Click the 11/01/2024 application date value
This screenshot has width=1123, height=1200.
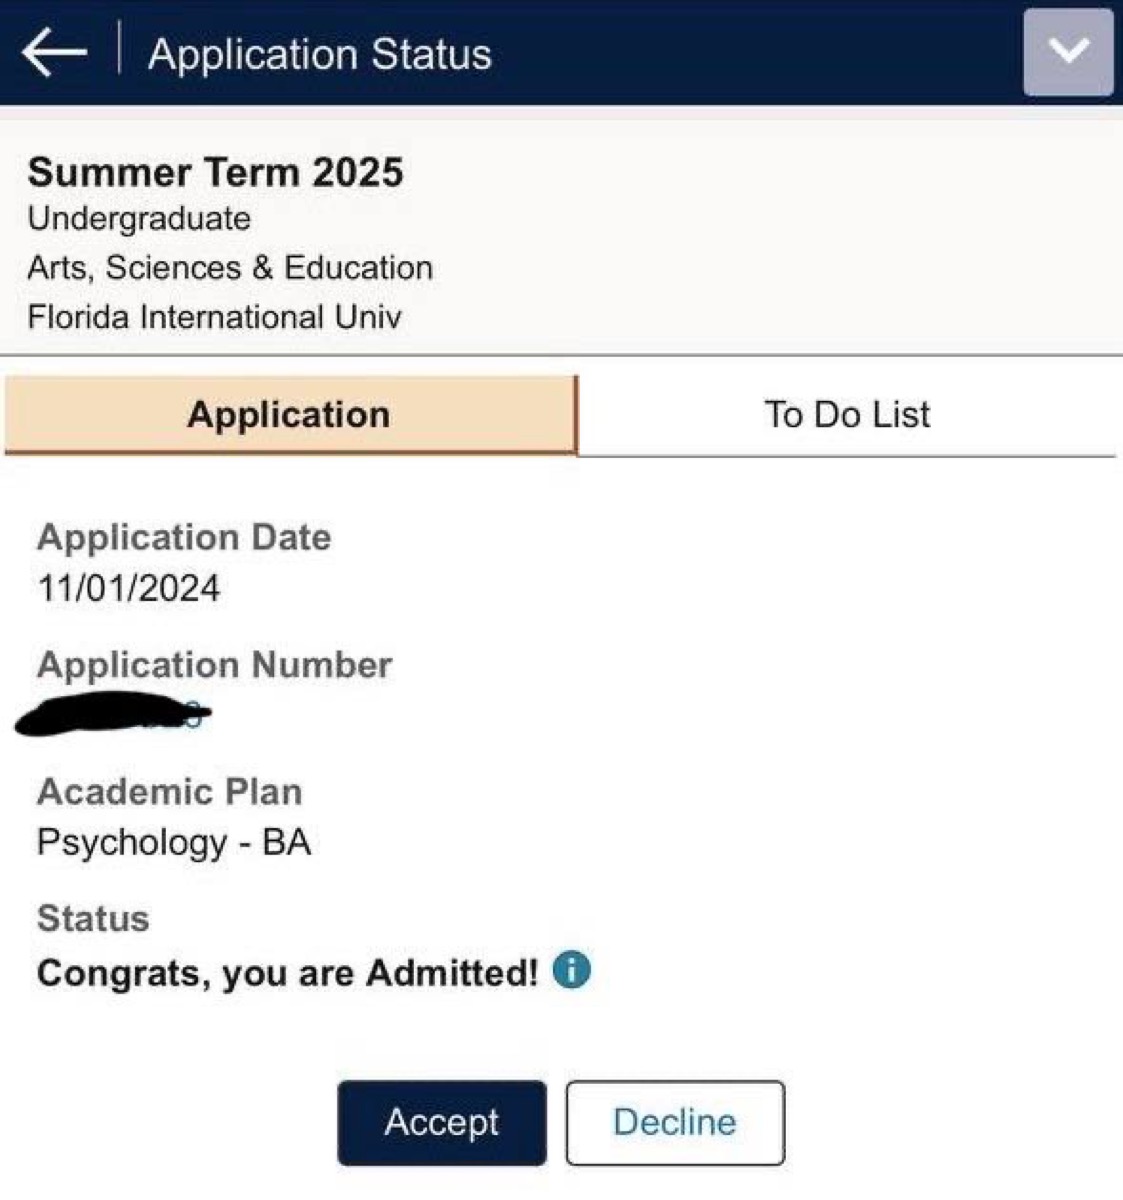[129, 588]
